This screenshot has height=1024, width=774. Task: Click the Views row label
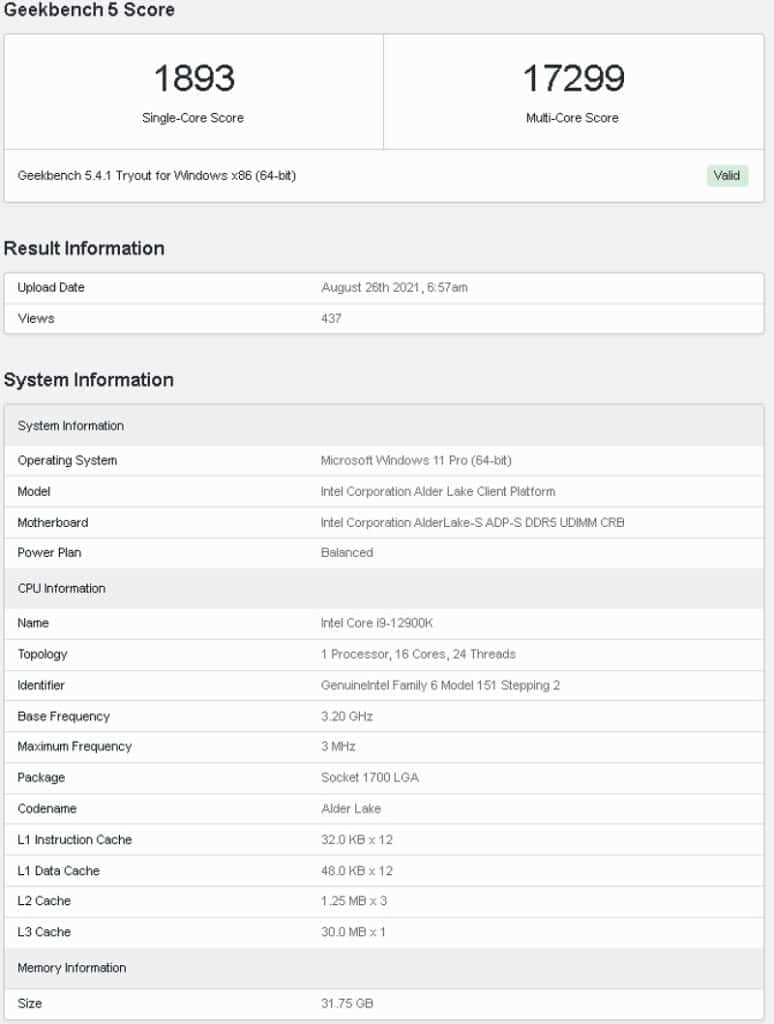[36, 319]
